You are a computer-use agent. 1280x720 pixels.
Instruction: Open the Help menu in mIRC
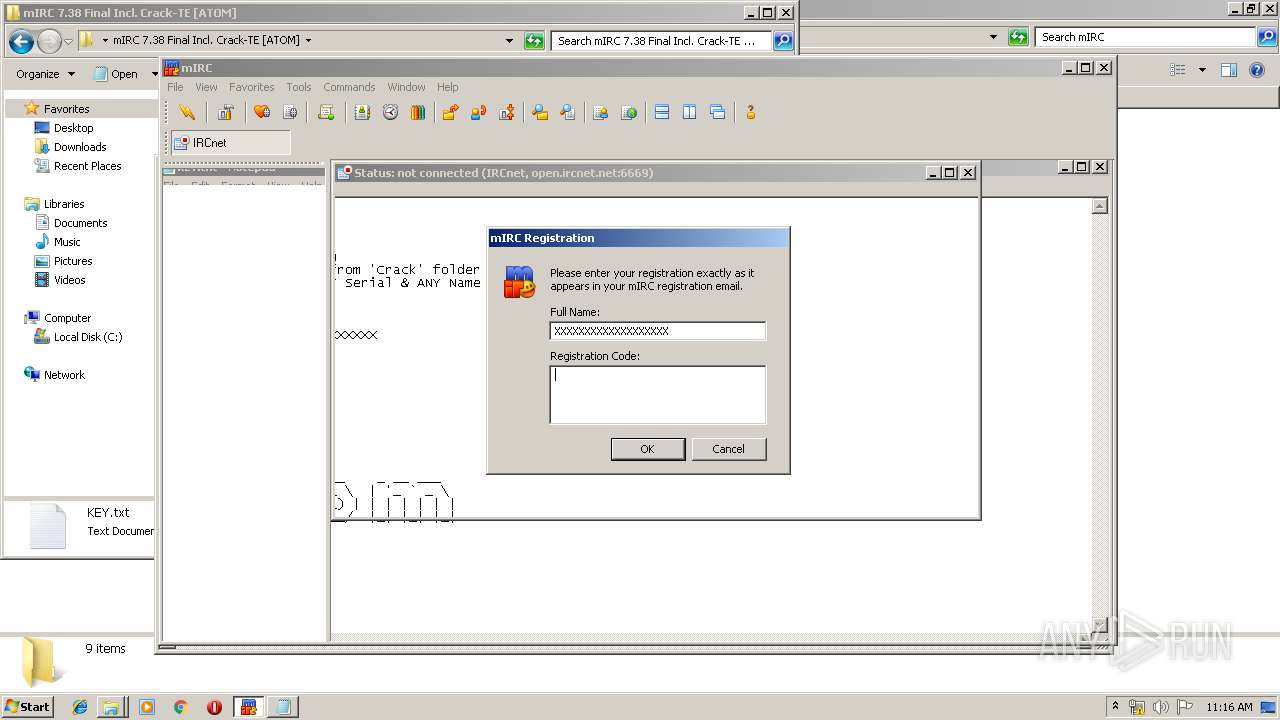tap(448, 87)
